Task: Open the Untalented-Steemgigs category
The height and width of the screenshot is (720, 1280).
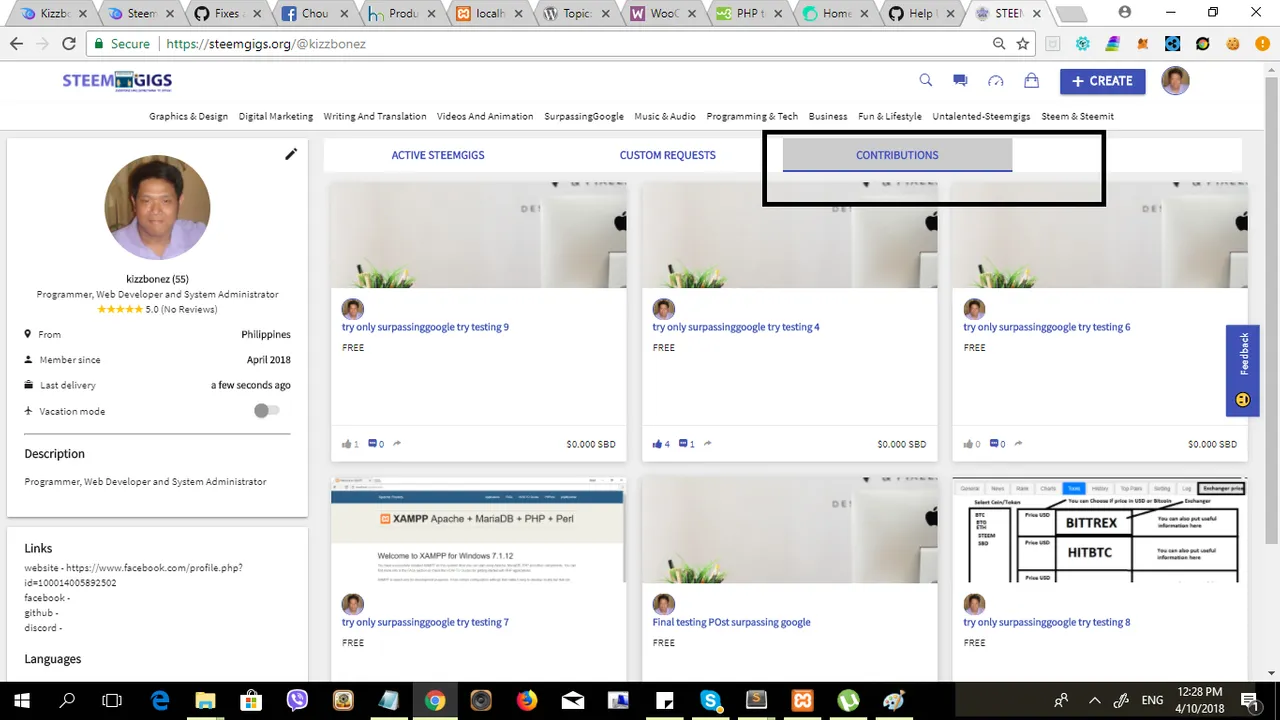Action: (981, 116)
